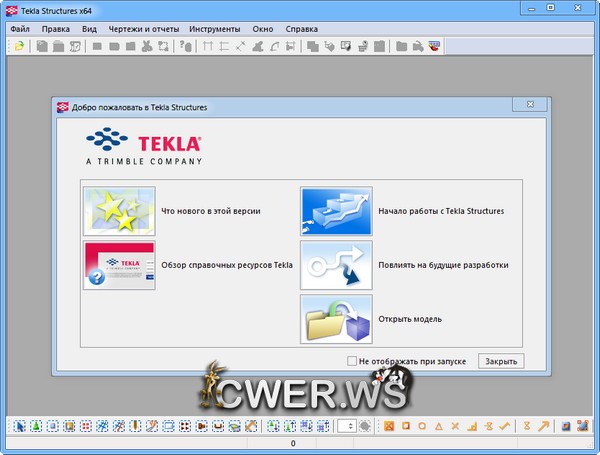This screenshot has height=455, width=600.
Task: Select the arrow cursor select-all switch
Action: coord(19,426)
